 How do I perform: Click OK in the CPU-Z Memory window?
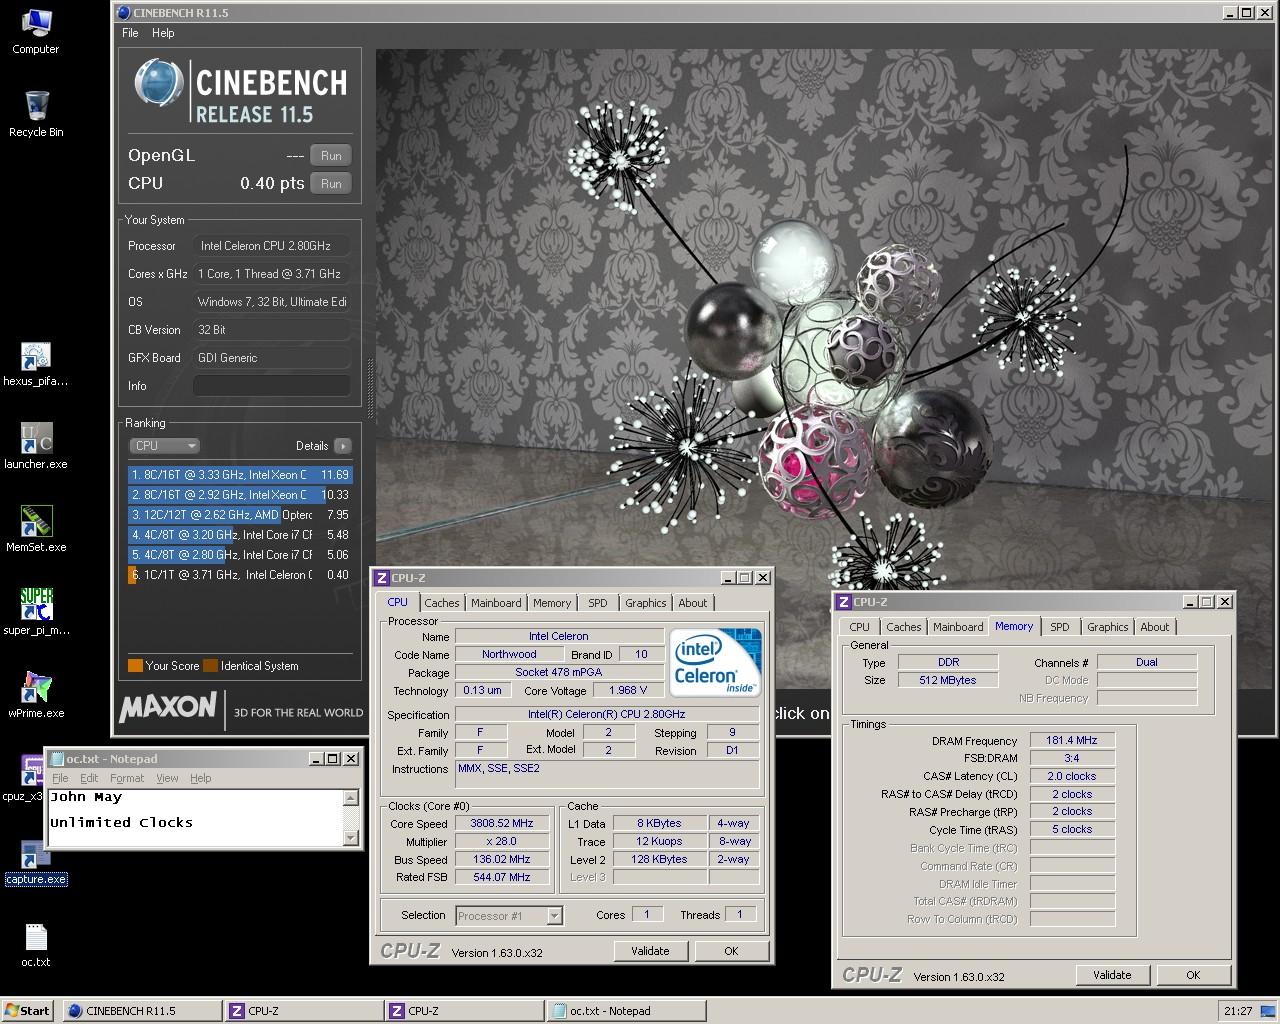click(1193, 975)
